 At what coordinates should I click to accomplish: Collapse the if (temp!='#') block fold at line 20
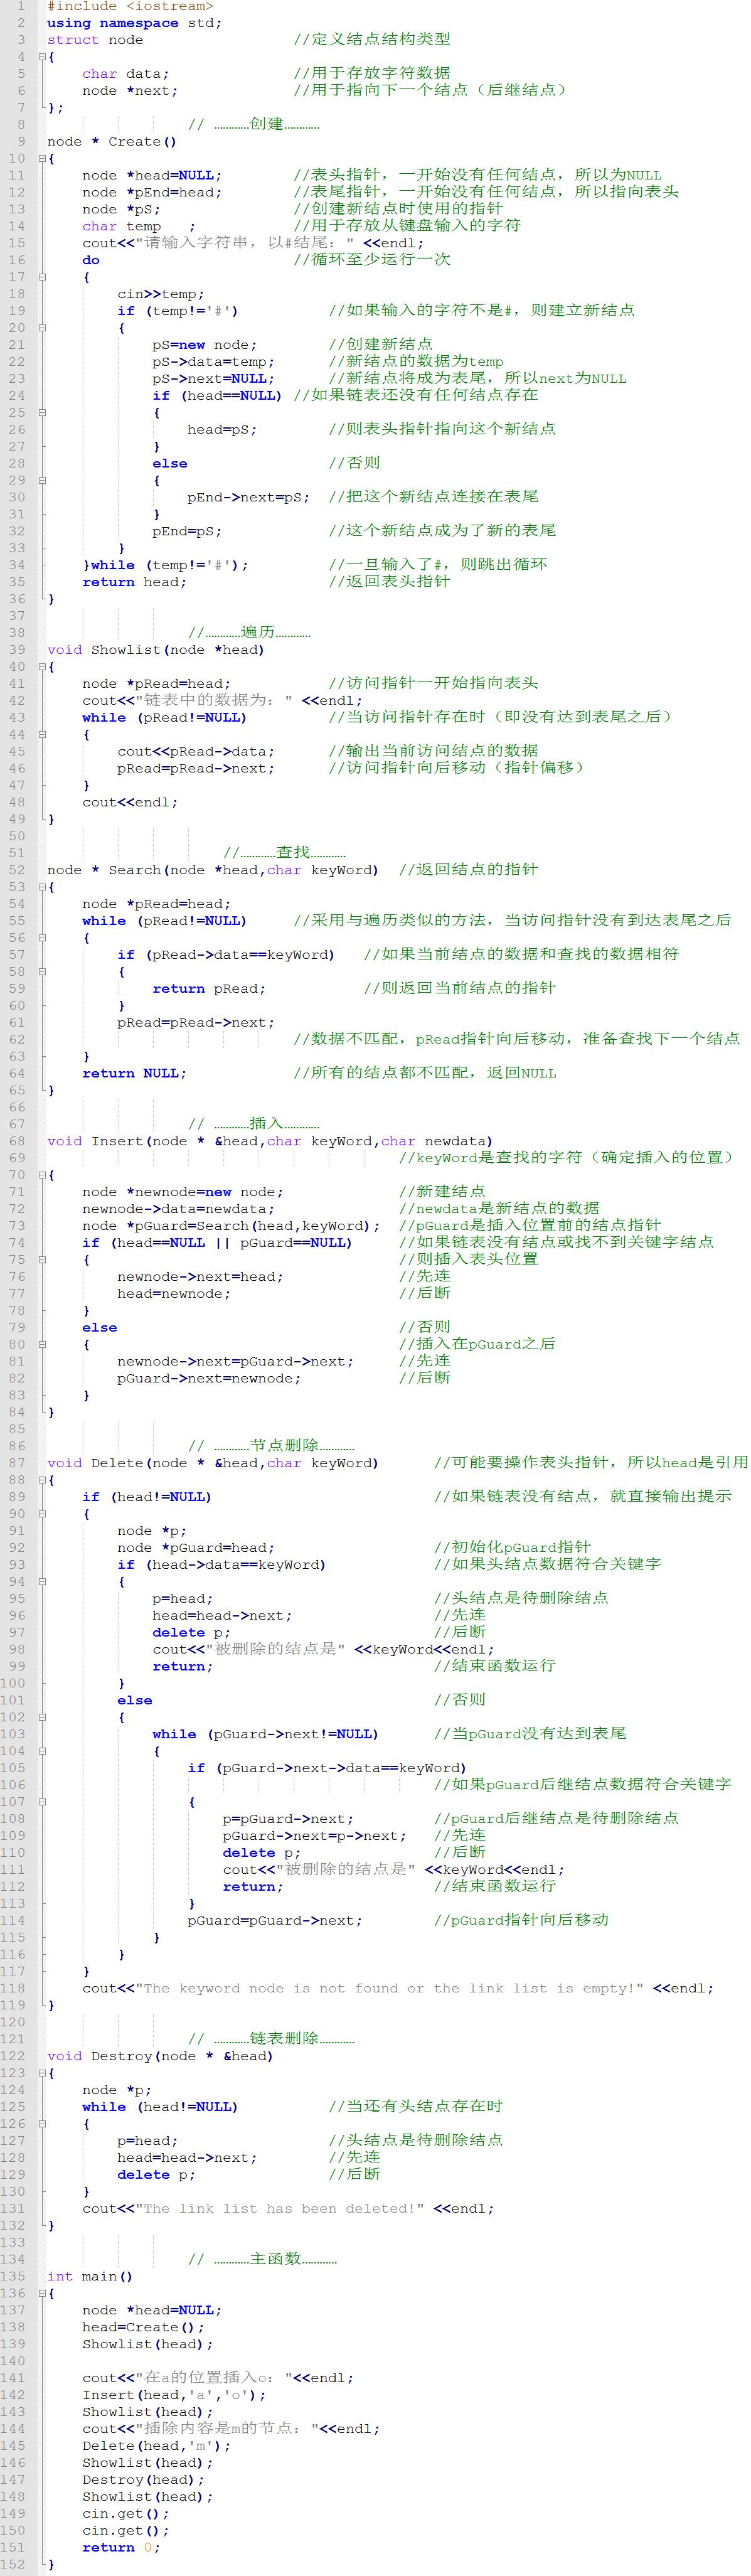42,328
